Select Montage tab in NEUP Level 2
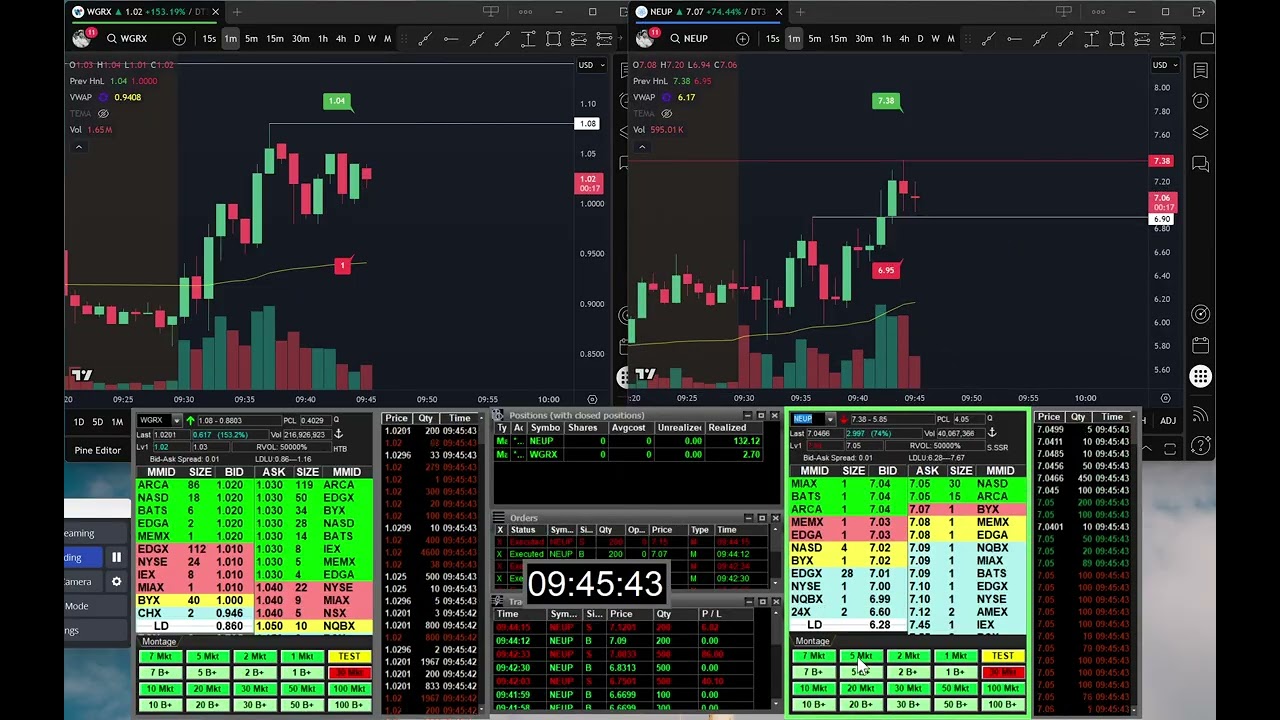Image resolution: width=1280 pixels, height=720 pixels. click(812, 641)
